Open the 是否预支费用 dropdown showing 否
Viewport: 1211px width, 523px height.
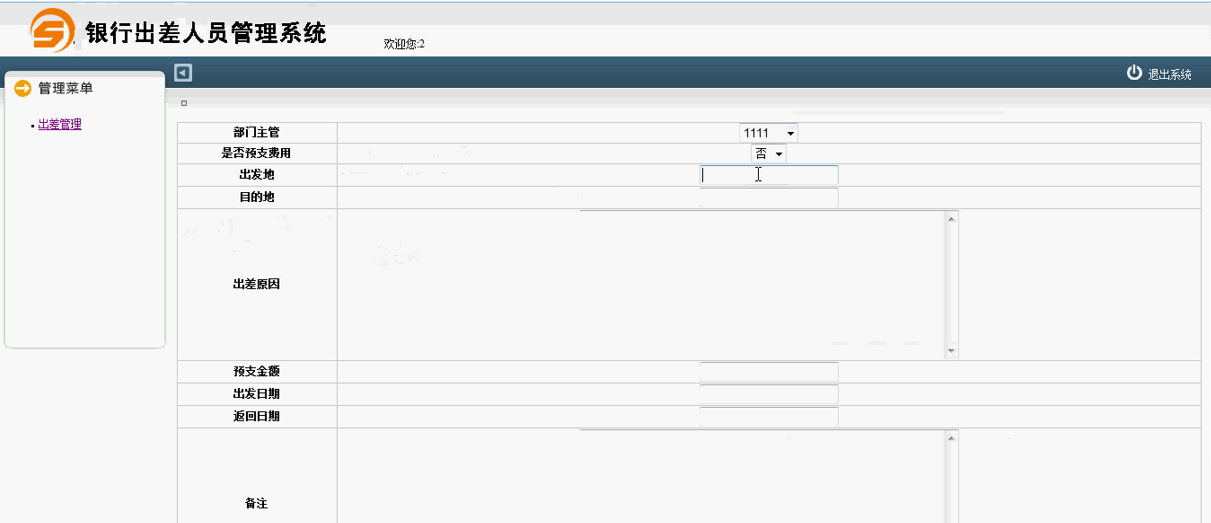coord(769,154)
